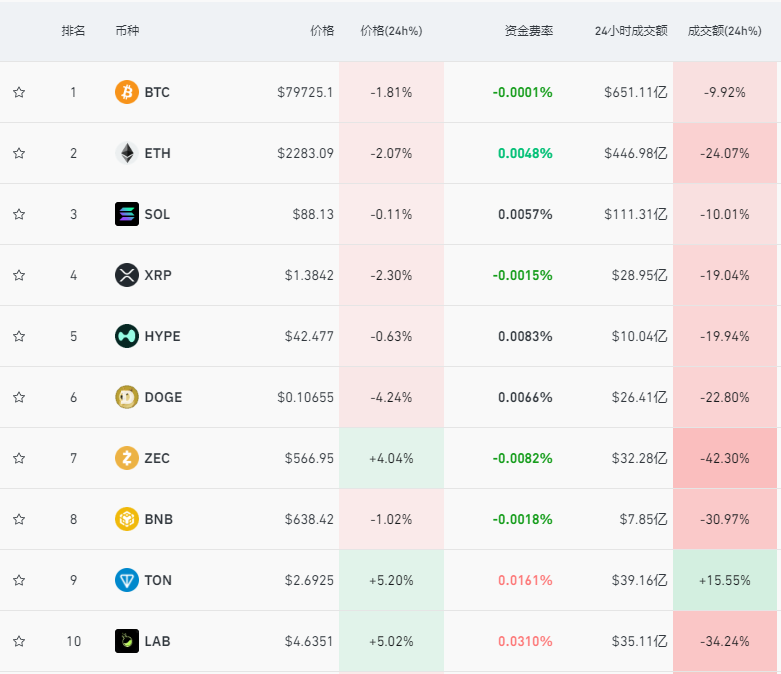Screen dimensions: 781x674
Task: Add DOGE to favorites star
Action: point(19,397)
